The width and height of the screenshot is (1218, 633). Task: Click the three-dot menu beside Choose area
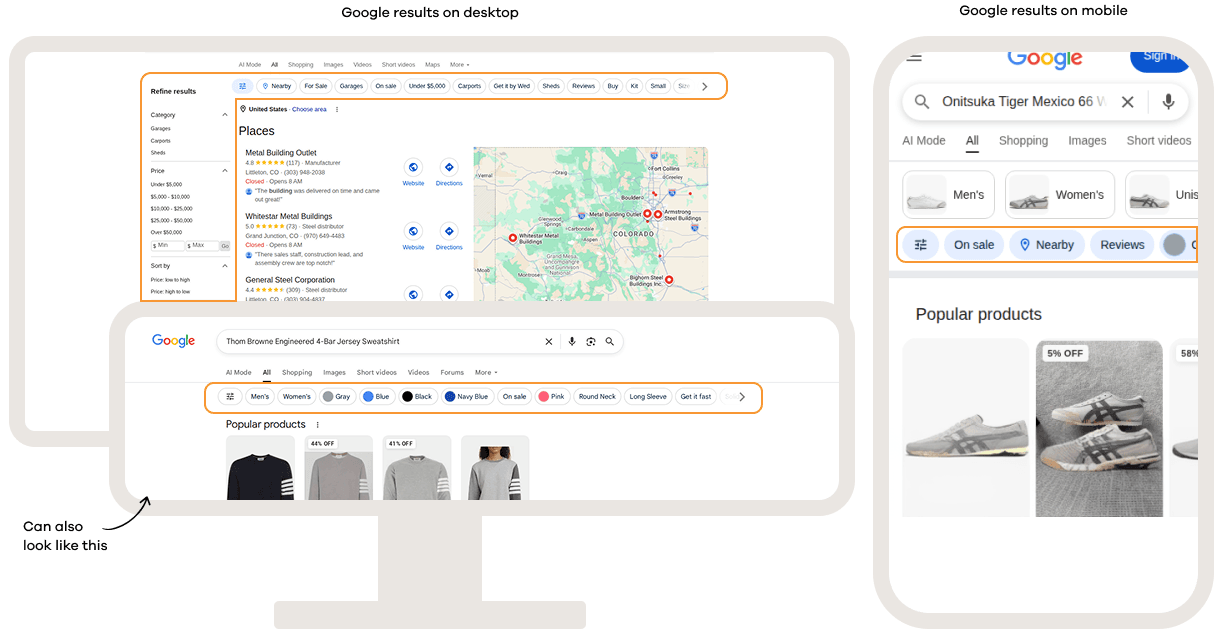point(337,109)
